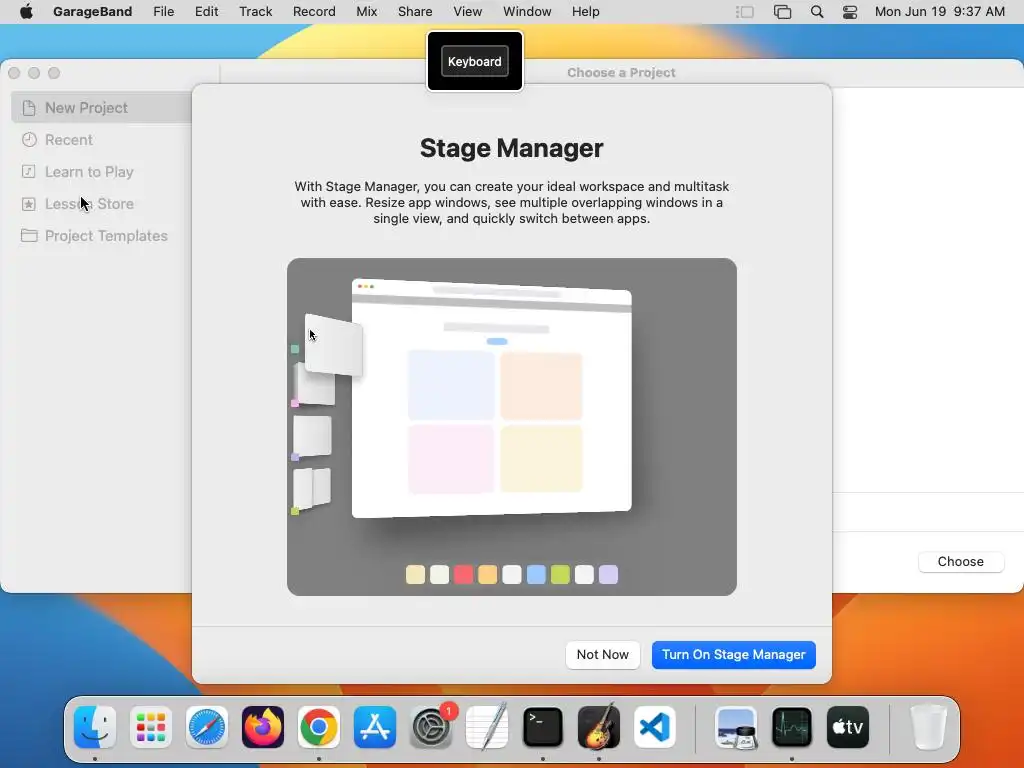Viewport: 1024px width, 768px height.
Task: Open the Record menu
Action: 314,12
